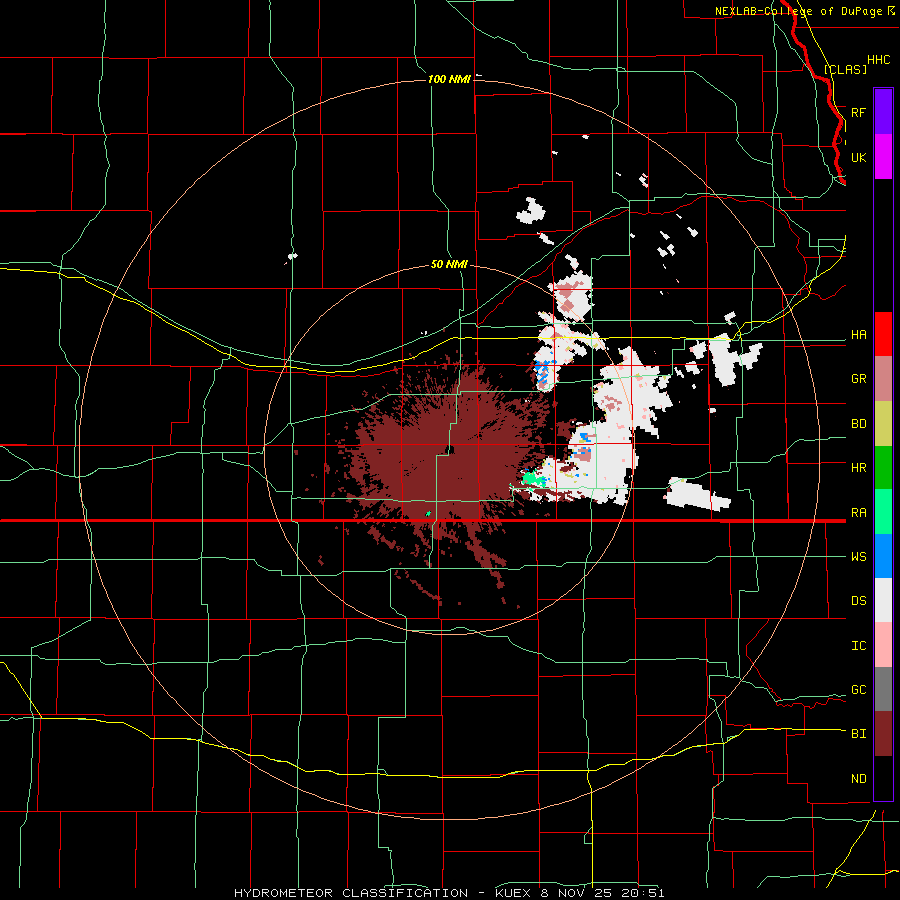
Task: Select the yellow BD color swatch
Action: pos(883,424)
